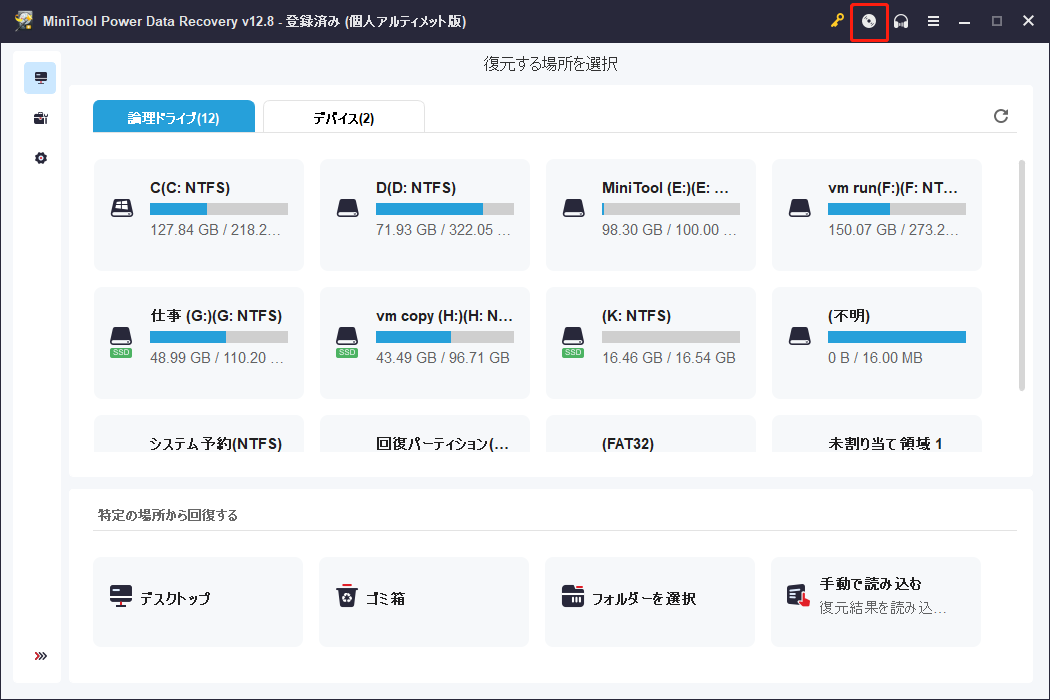Open Settings via the gear icon

coord(40,157)
